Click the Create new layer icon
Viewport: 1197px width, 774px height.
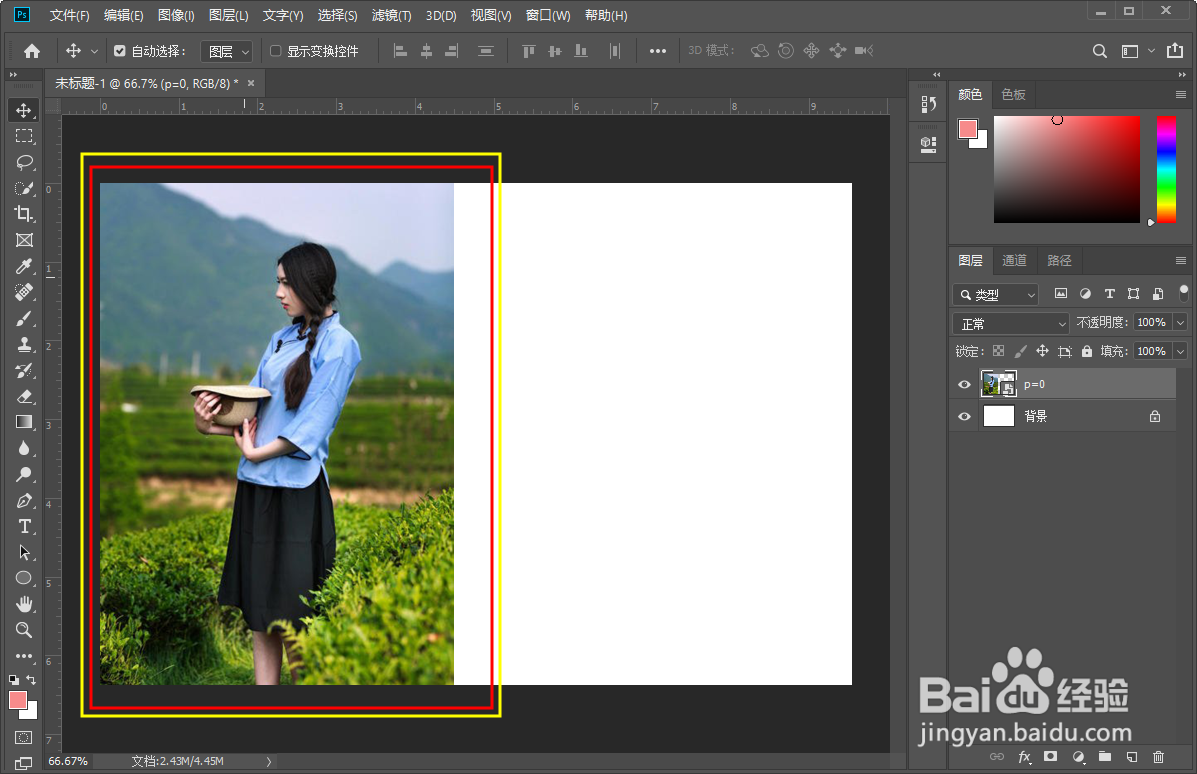coord(1131,757)
